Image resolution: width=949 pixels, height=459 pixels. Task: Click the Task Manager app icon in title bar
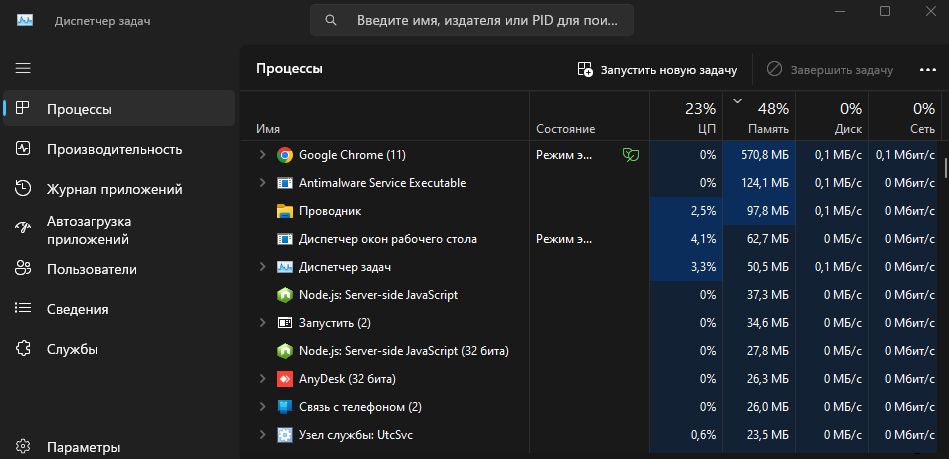pos(25,20)
